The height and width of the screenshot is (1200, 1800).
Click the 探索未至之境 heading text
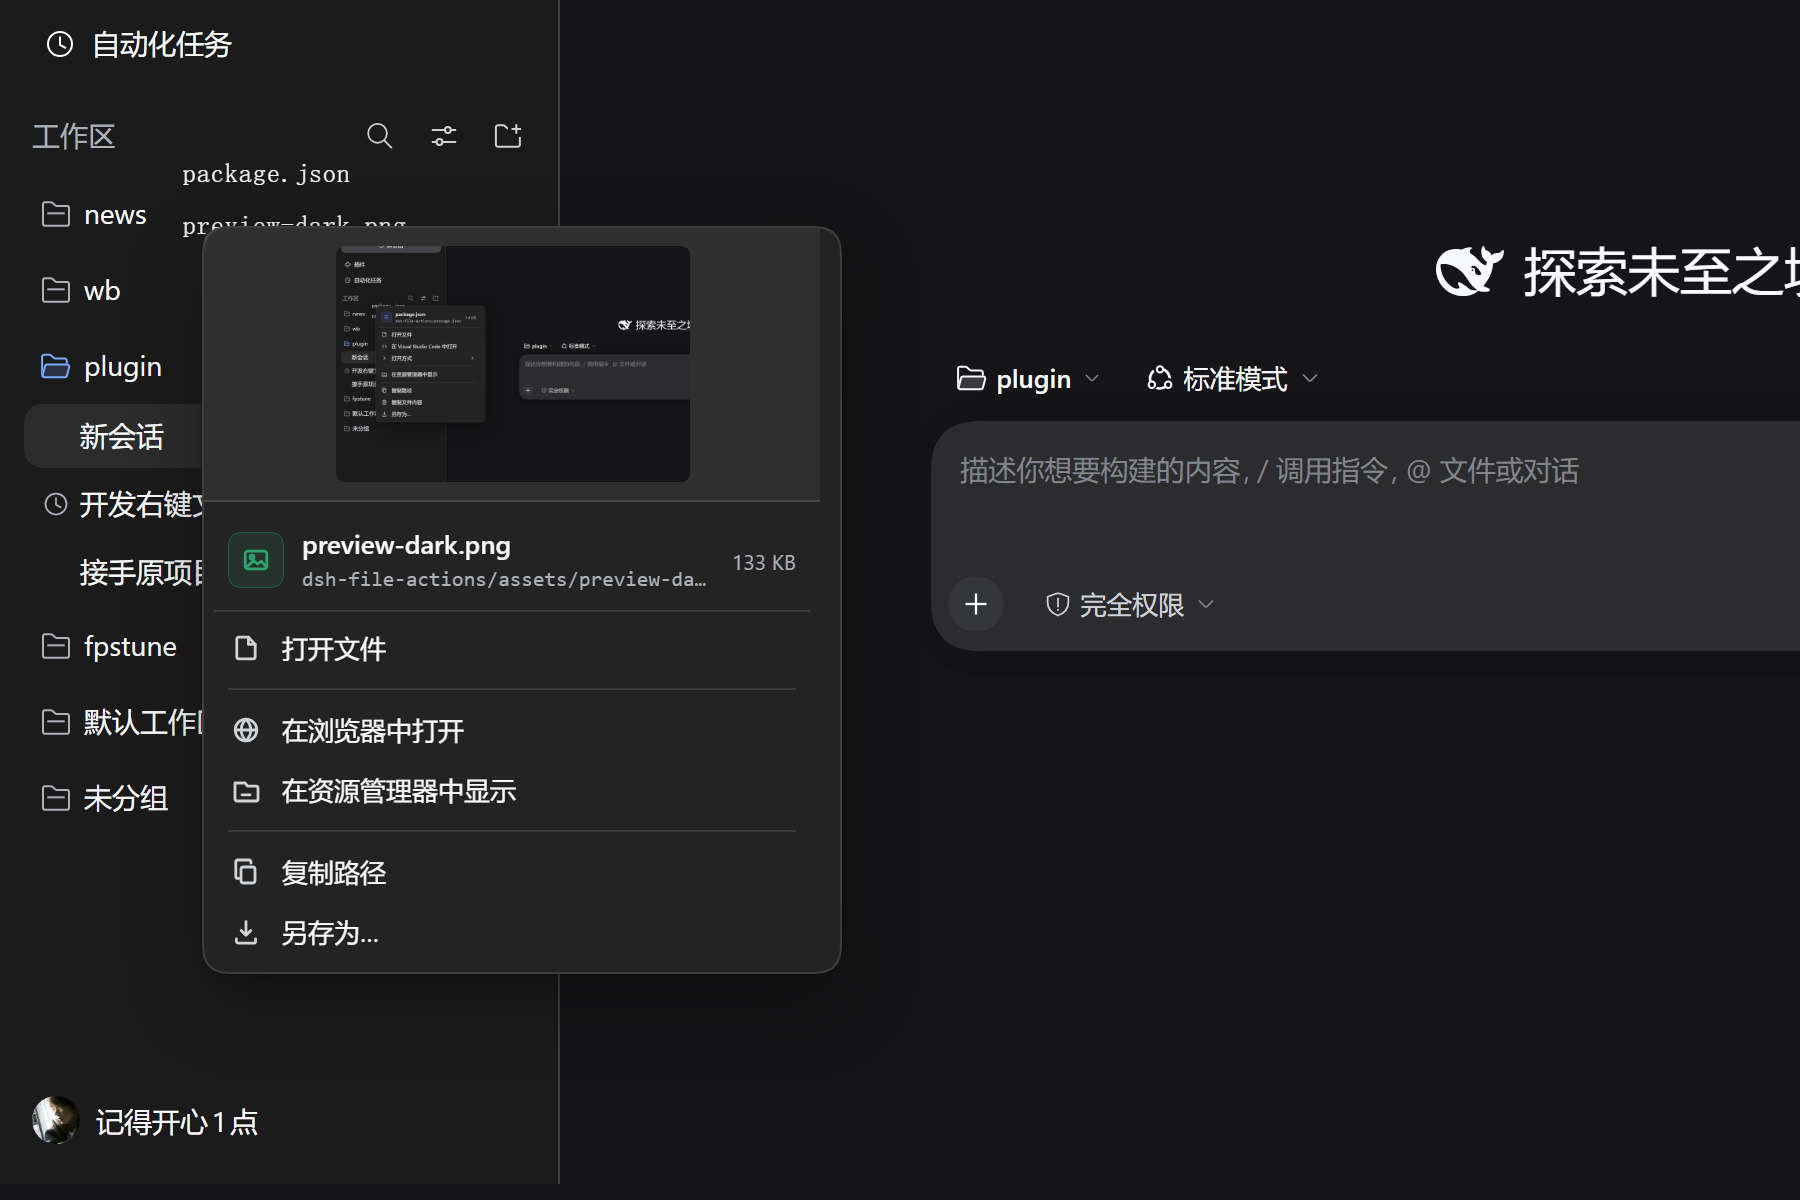coord(1661,272)
